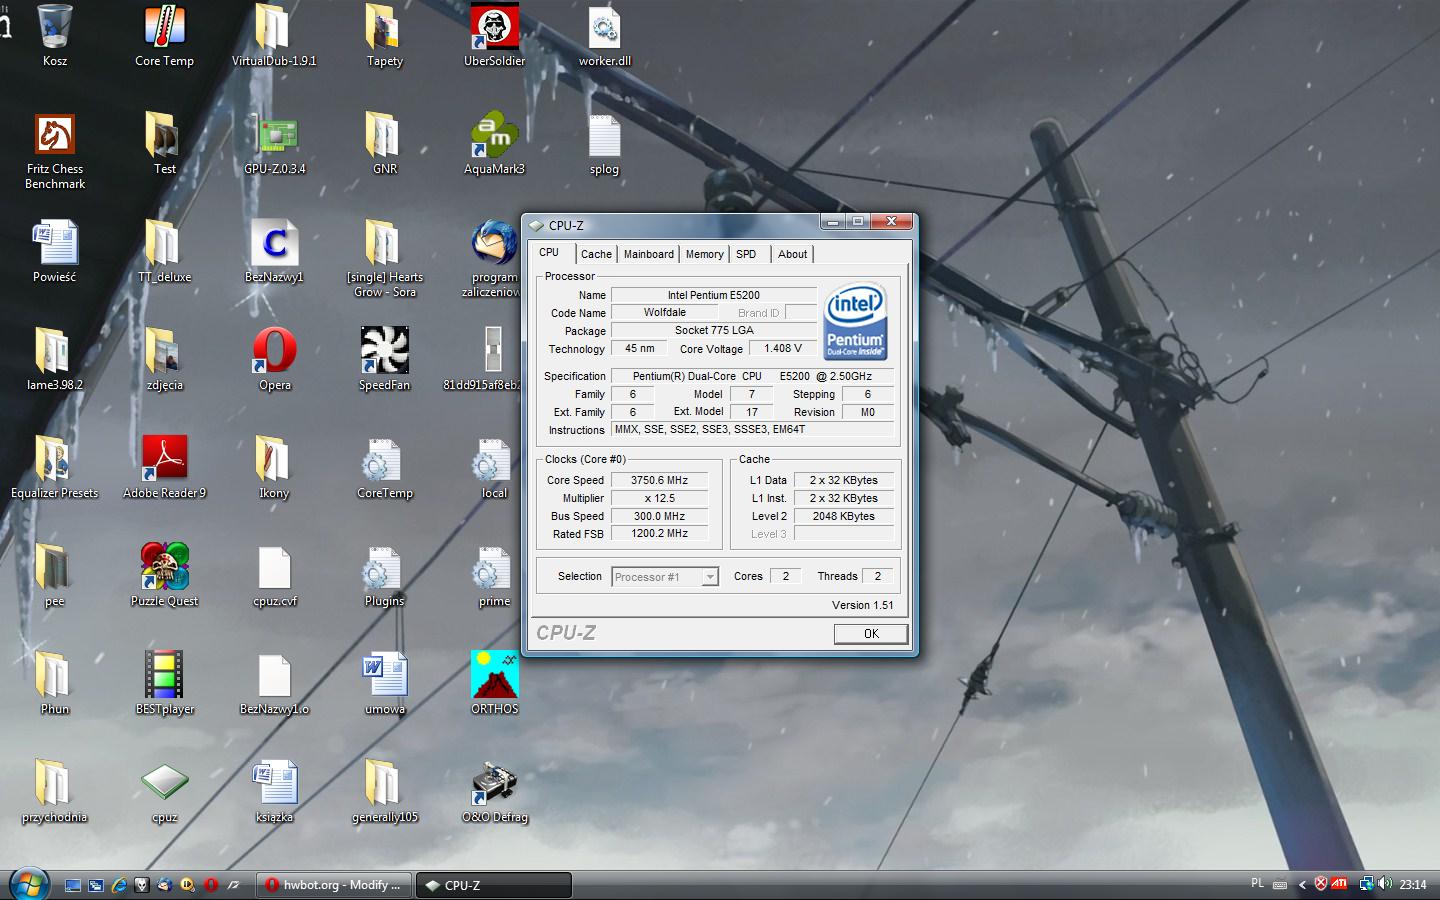Click the Bus Speed 300.0 MHz value
1440x900 pixels.
(x=660, y=516)
